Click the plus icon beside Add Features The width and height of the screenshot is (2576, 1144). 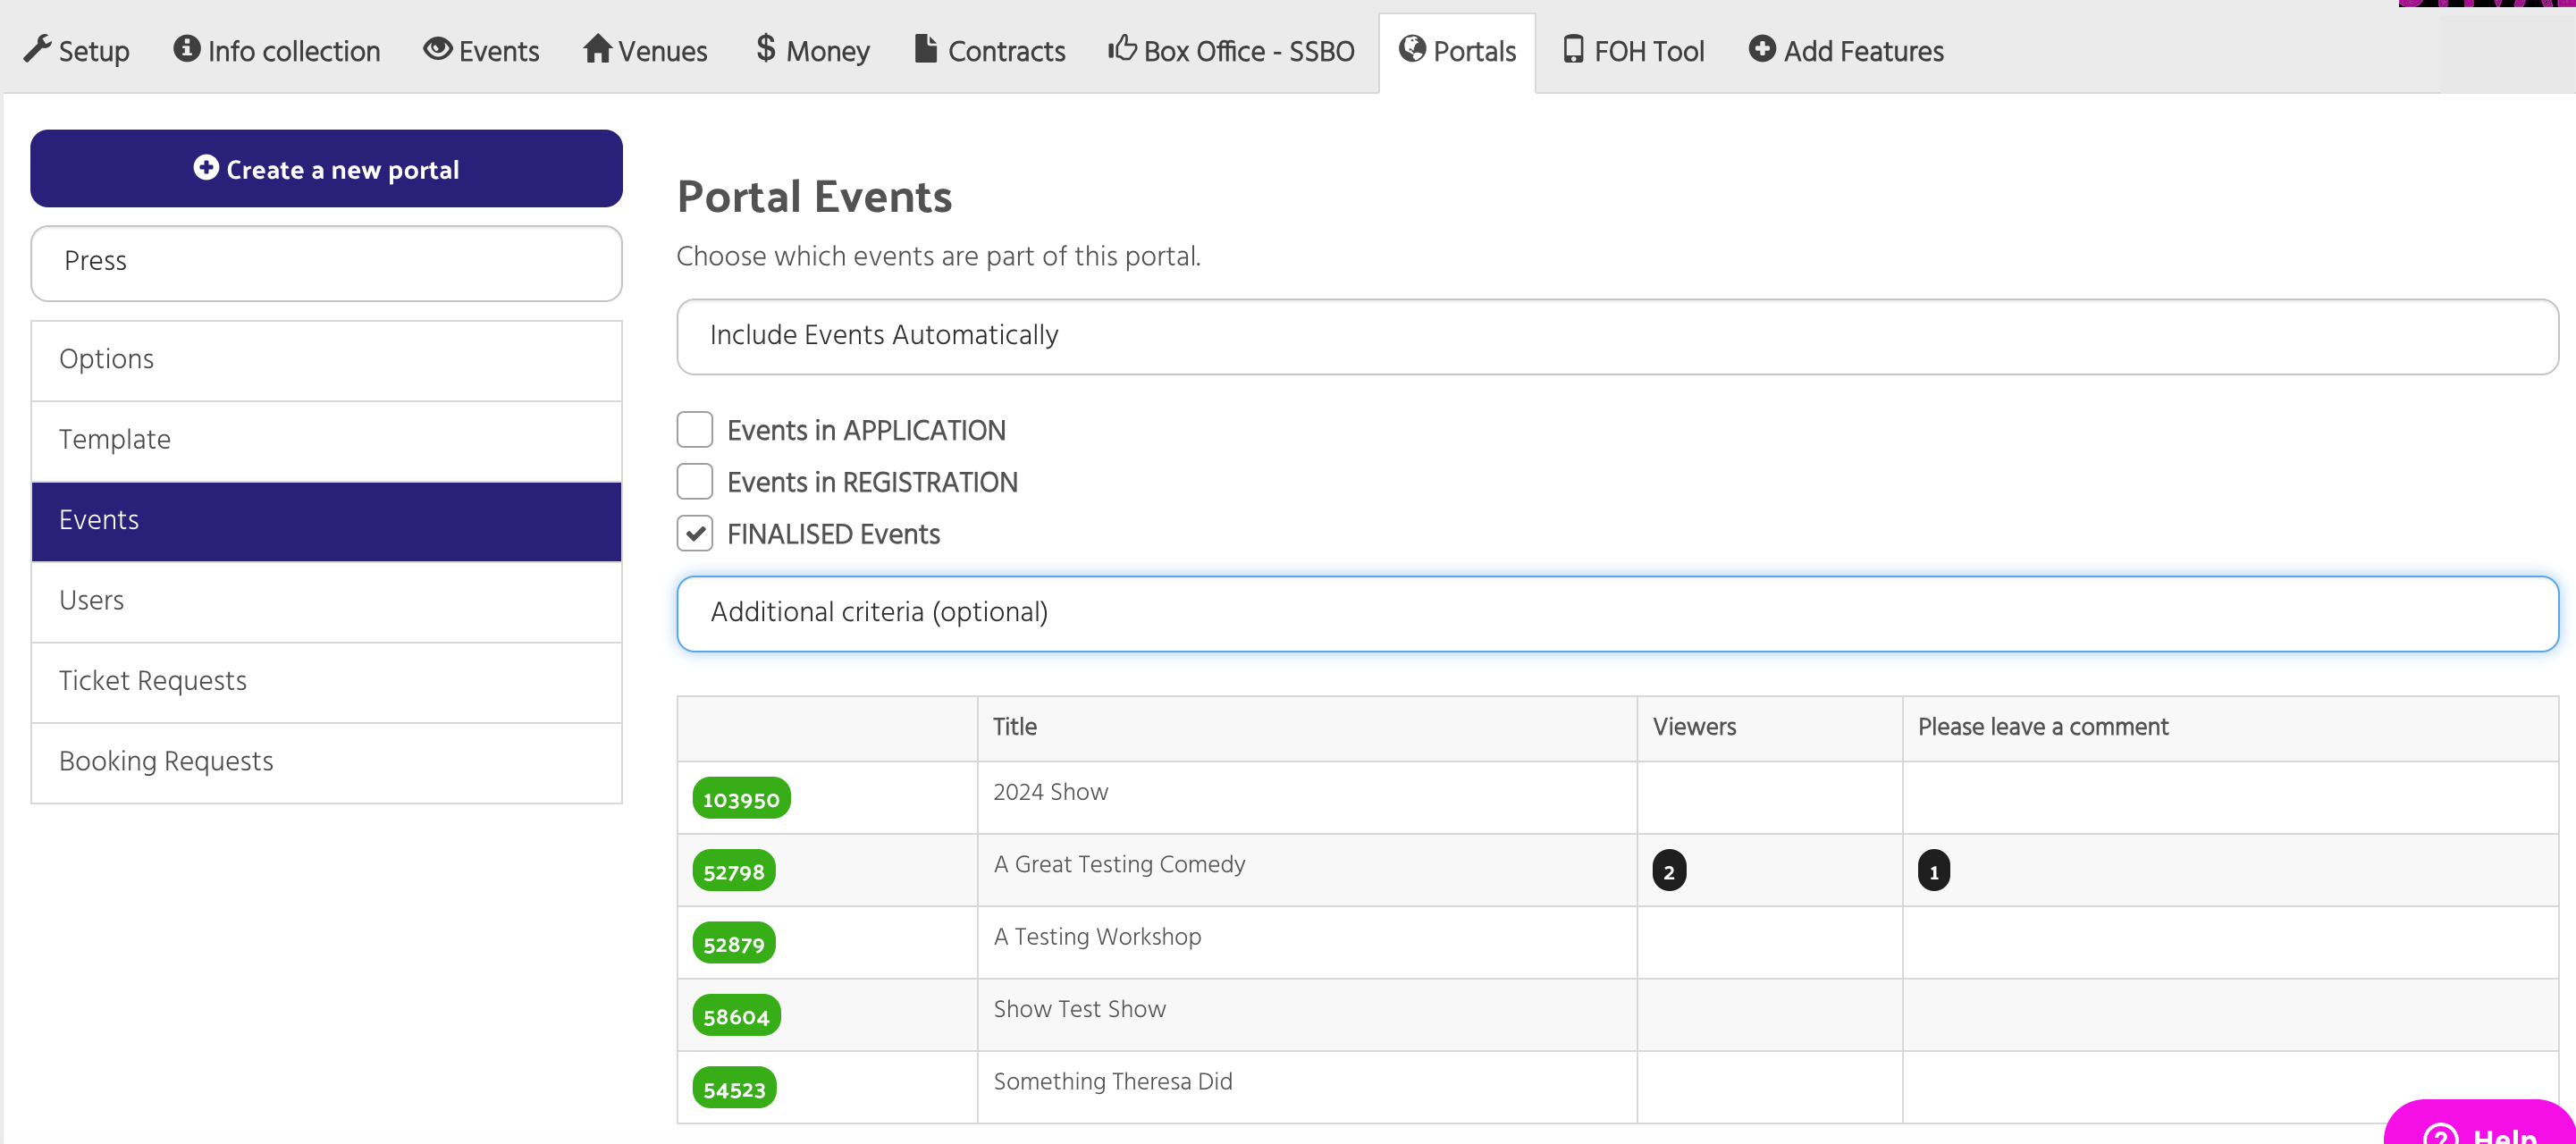(1761, 48)
